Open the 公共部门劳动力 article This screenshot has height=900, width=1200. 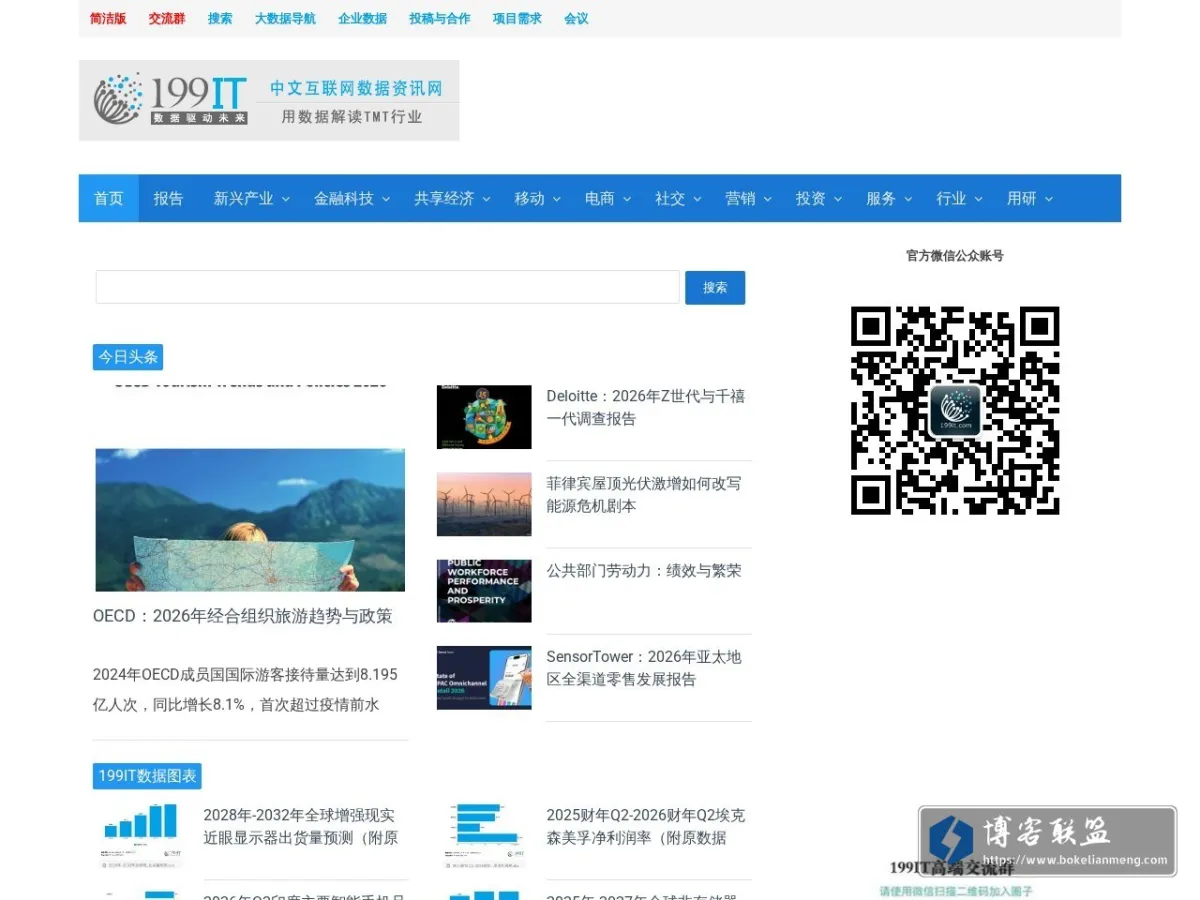(x=644, y=571)
